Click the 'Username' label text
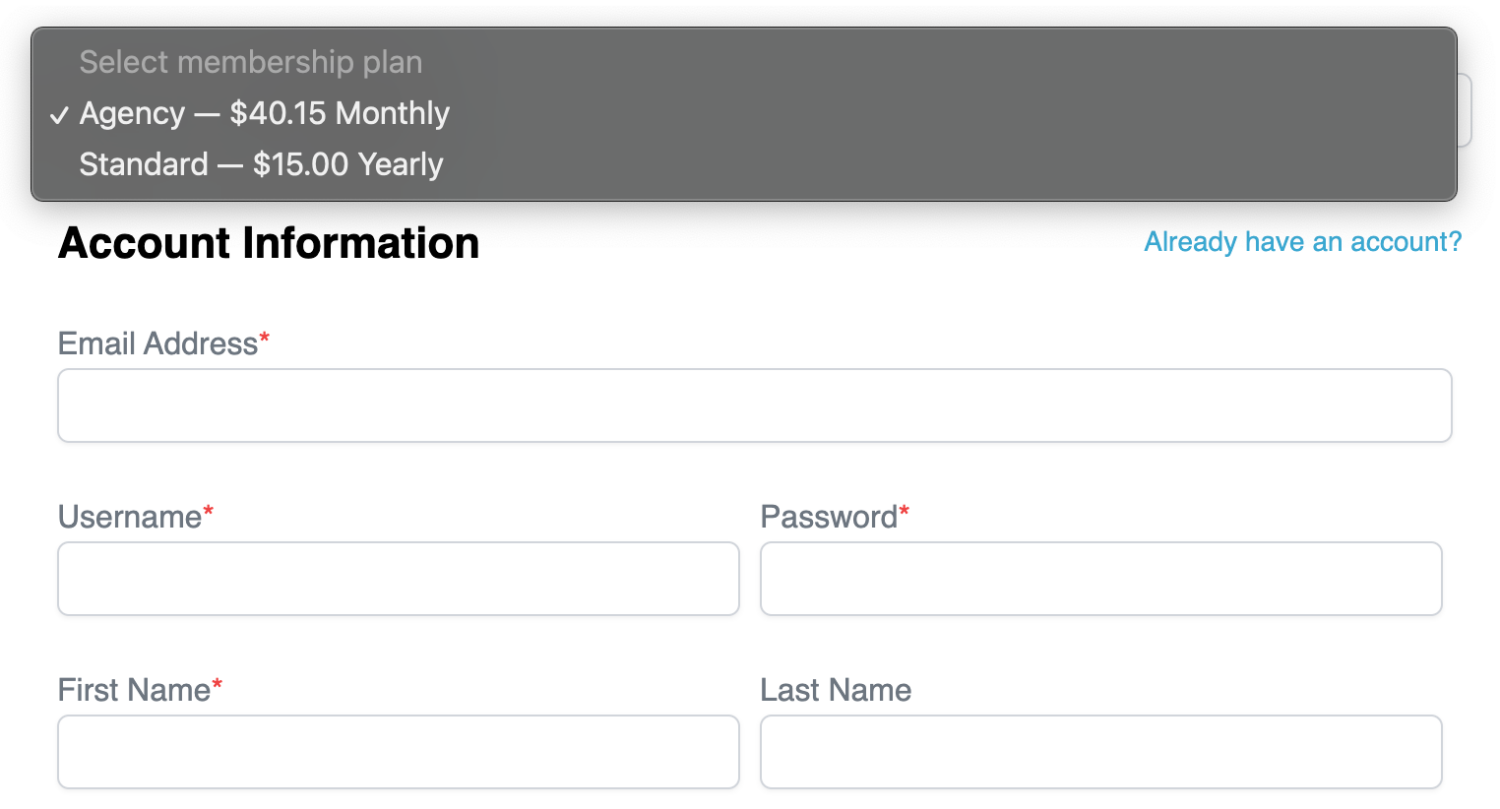Screen dimensions: 1500x809 (130, 517)
